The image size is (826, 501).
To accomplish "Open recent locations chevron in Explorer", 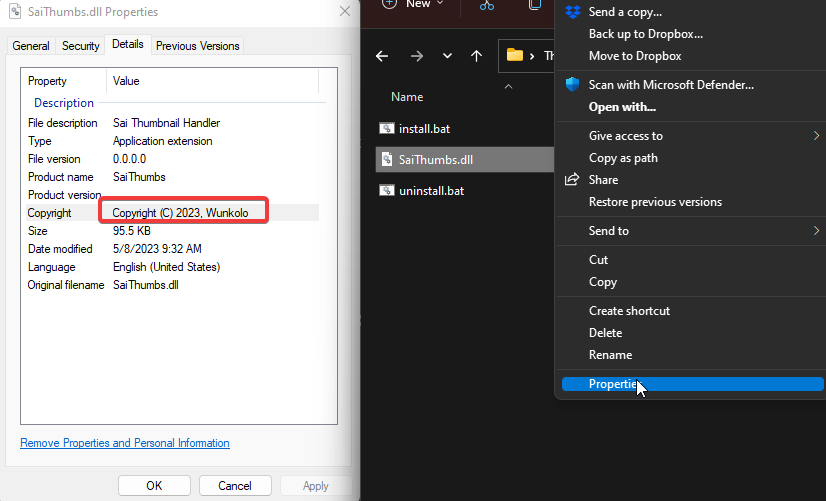I will coord(447,55).
